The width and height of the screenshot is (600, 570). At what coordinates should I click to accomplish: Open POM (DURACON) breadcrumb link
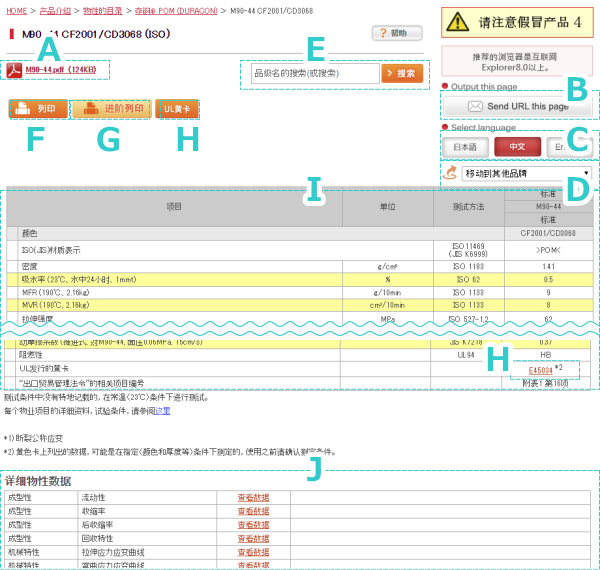(x=176, y=11)
